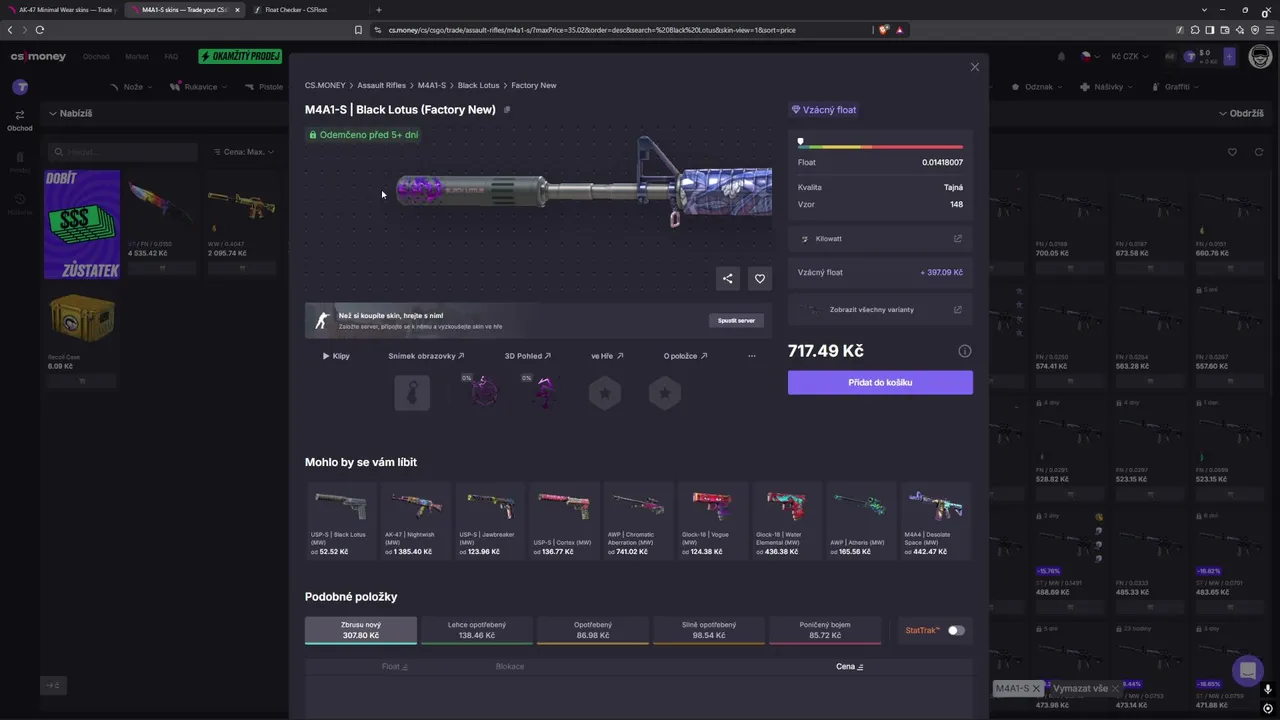The height and width of the screenshot is (720, 1280).
Task: Click the second empty star sticker slot
Action: click(665, 393)
